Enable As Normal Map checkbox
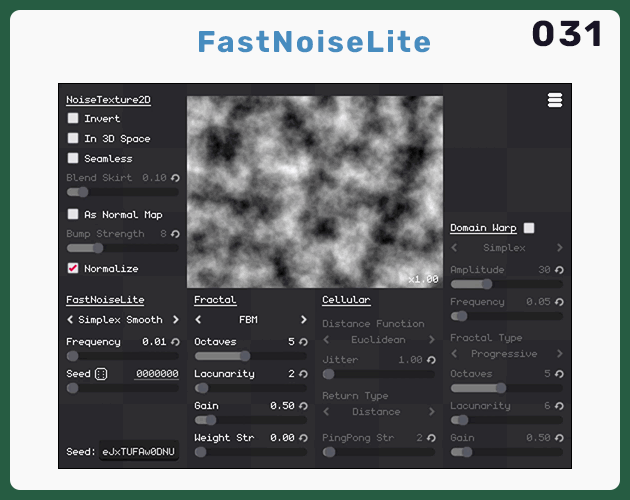Viewport: 630px width, 500px height. click(73, 214)
